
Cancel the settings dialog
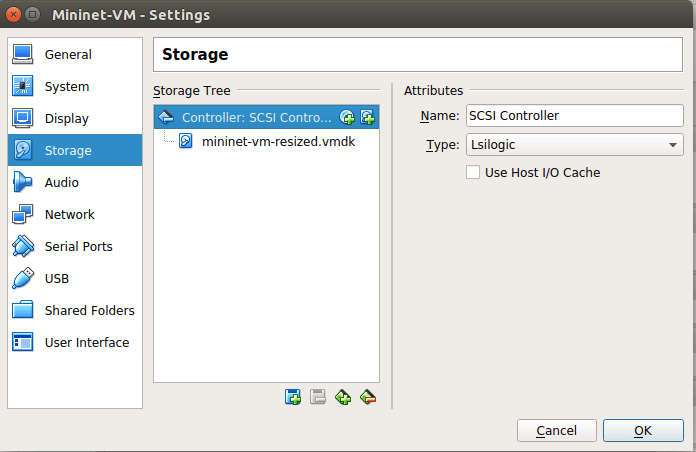click(556, 430)
